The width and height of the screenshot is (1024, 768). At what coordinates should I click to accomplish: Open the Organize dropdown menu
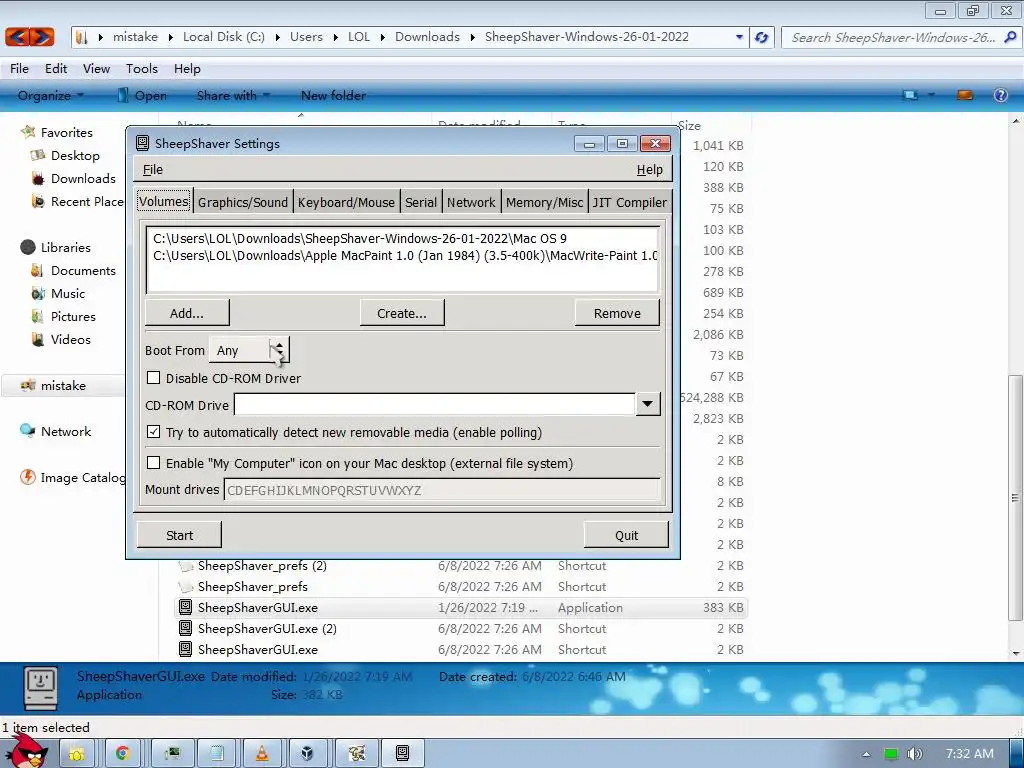pyautogui.click(x=50, y=95)
